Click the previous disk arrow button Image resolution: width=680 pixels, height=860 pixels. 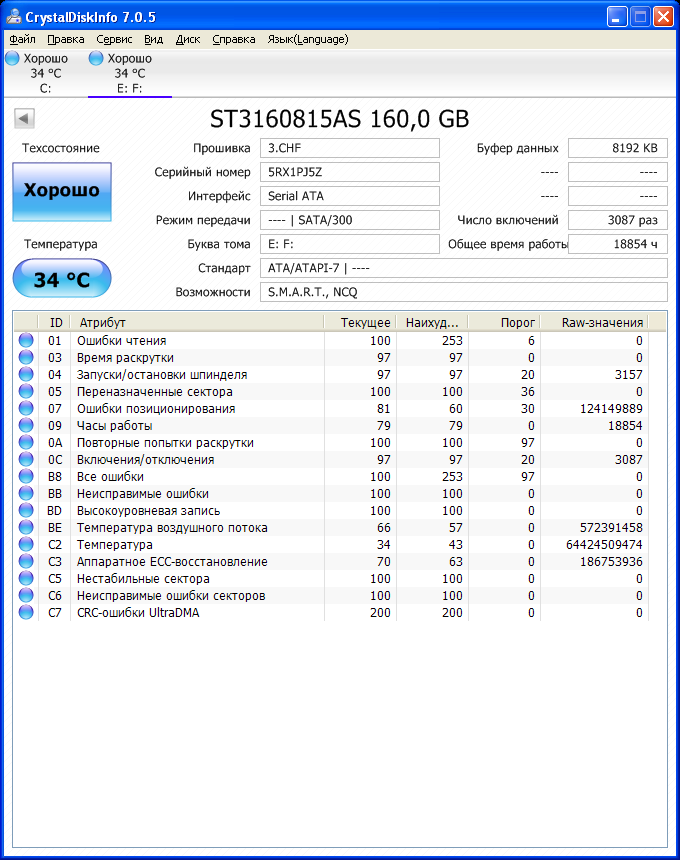[24, 119]
